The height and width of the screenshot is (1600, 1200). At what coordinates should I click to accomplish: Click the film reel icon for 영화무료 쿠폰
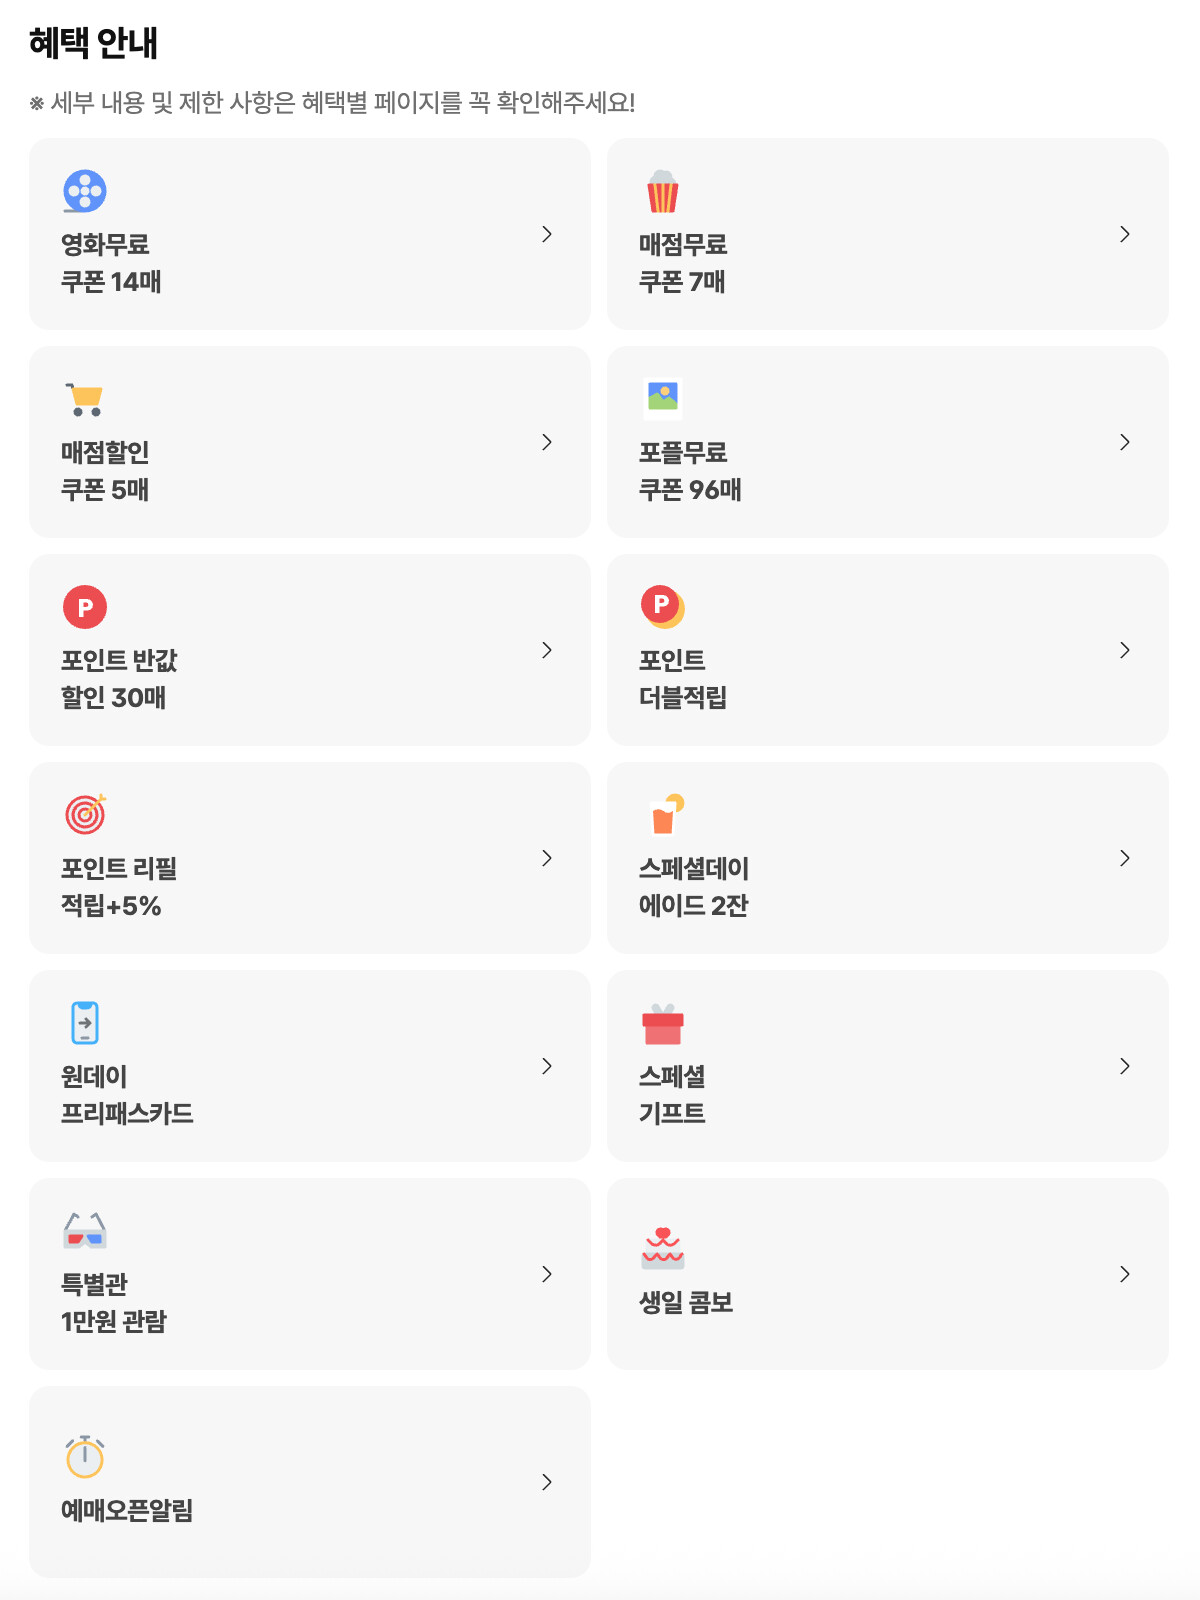click(x=85, y=191)
